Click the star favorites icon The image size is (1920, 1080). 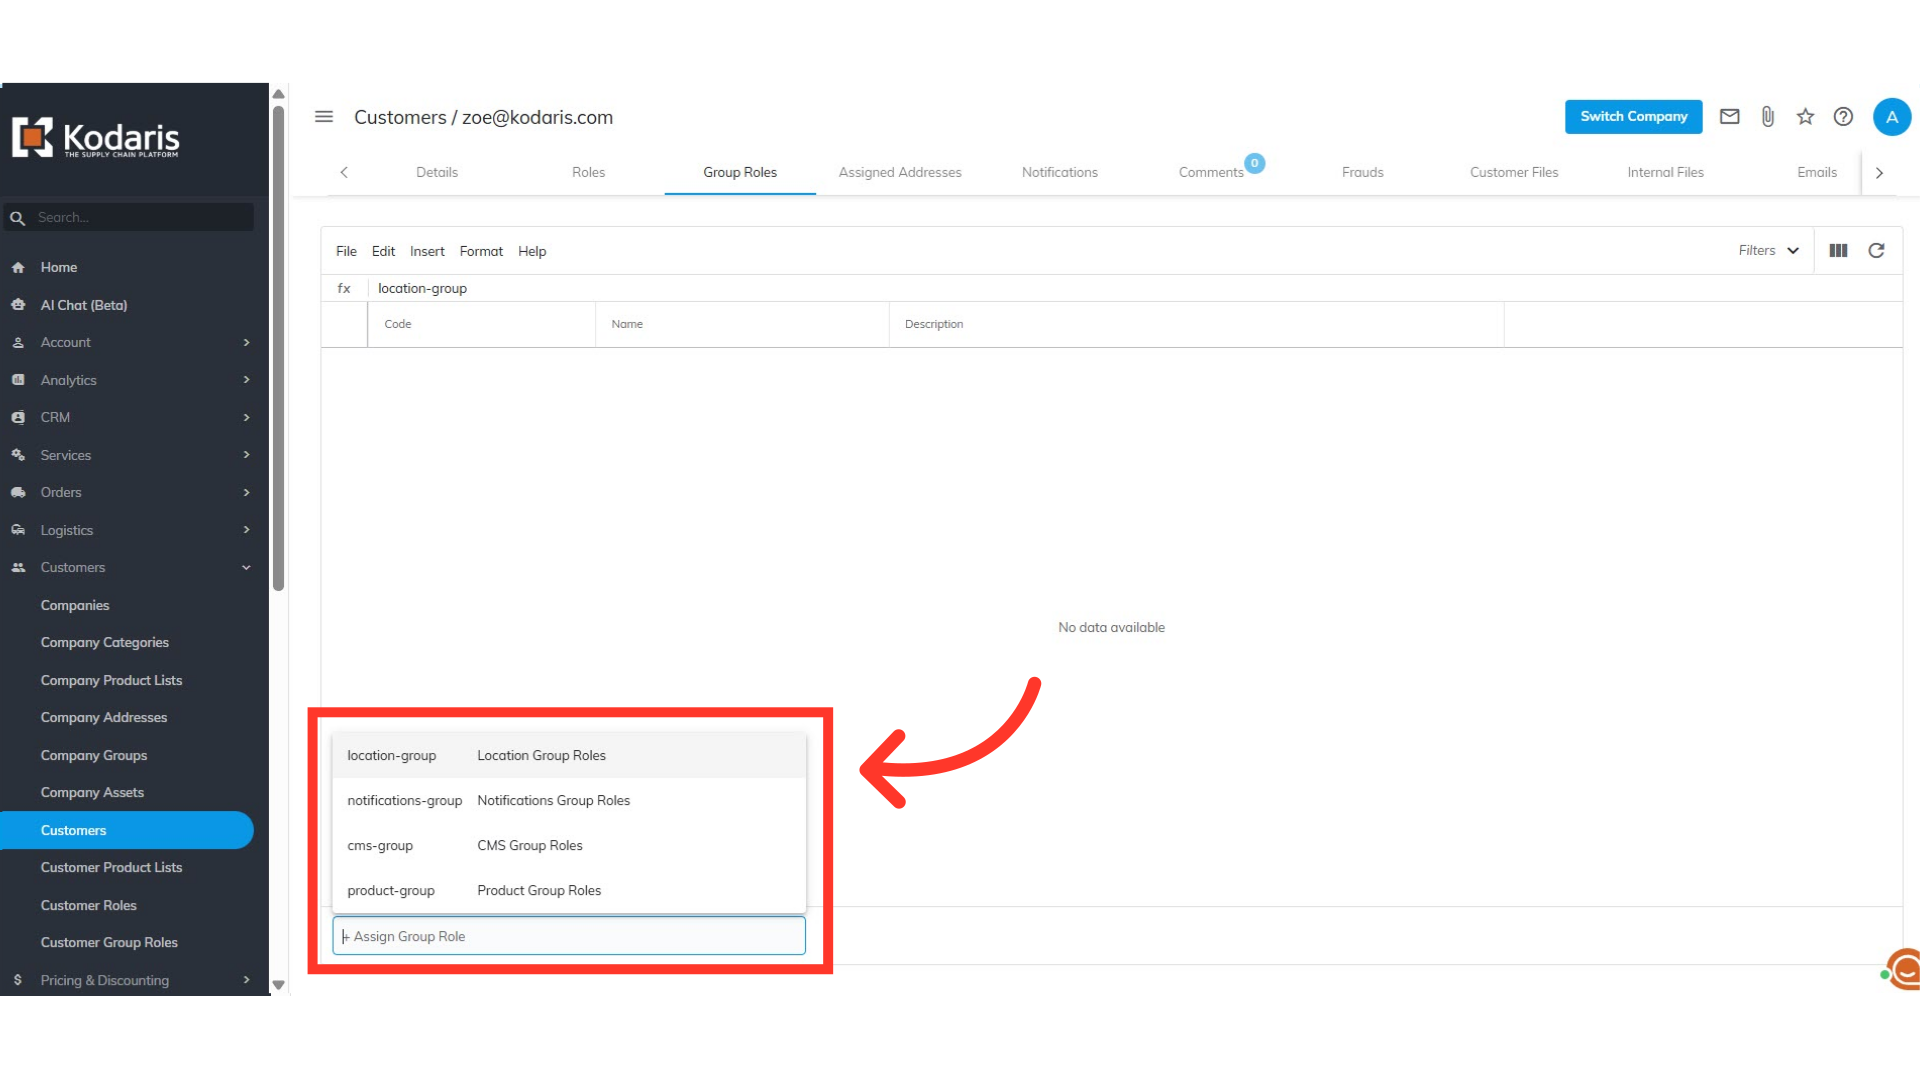(1805, 117)
